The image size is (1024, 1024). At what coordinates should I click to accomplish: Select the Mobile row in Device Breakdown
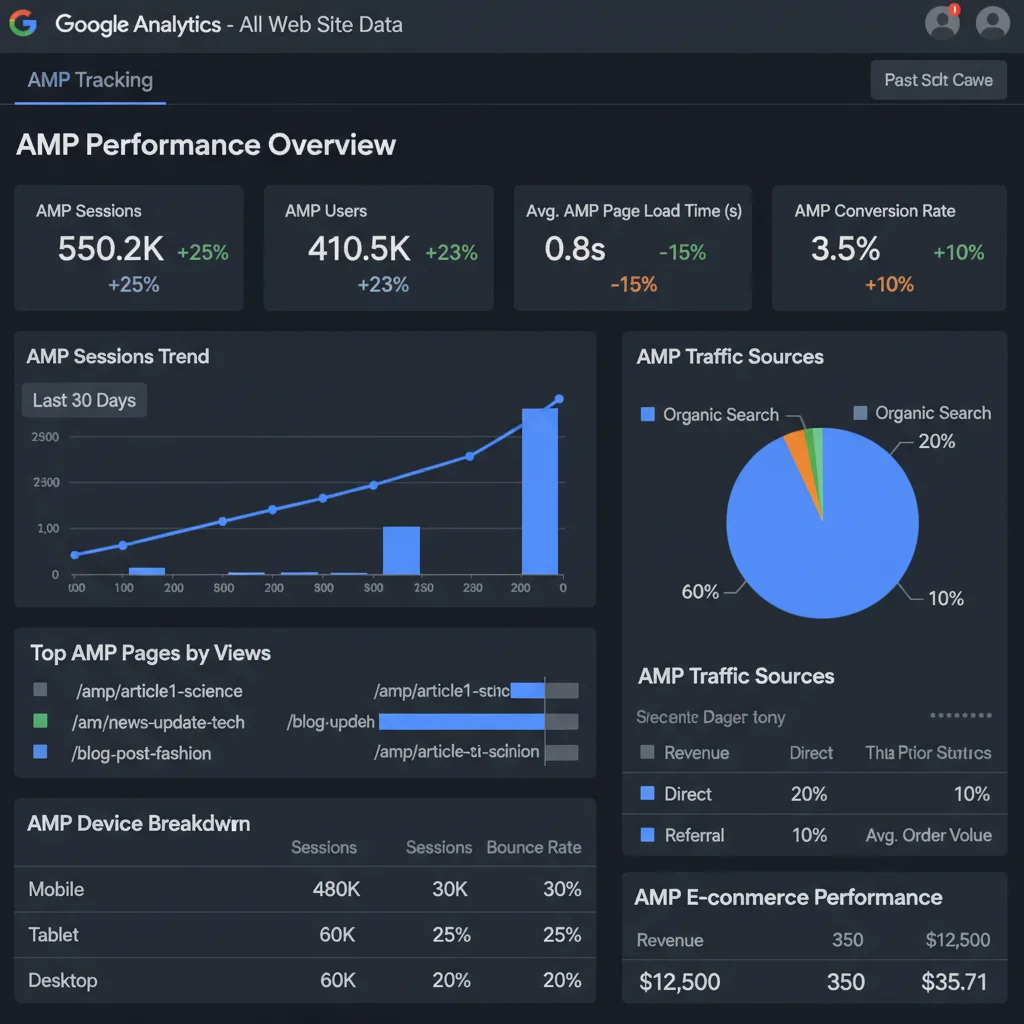(x=305, y=889)
